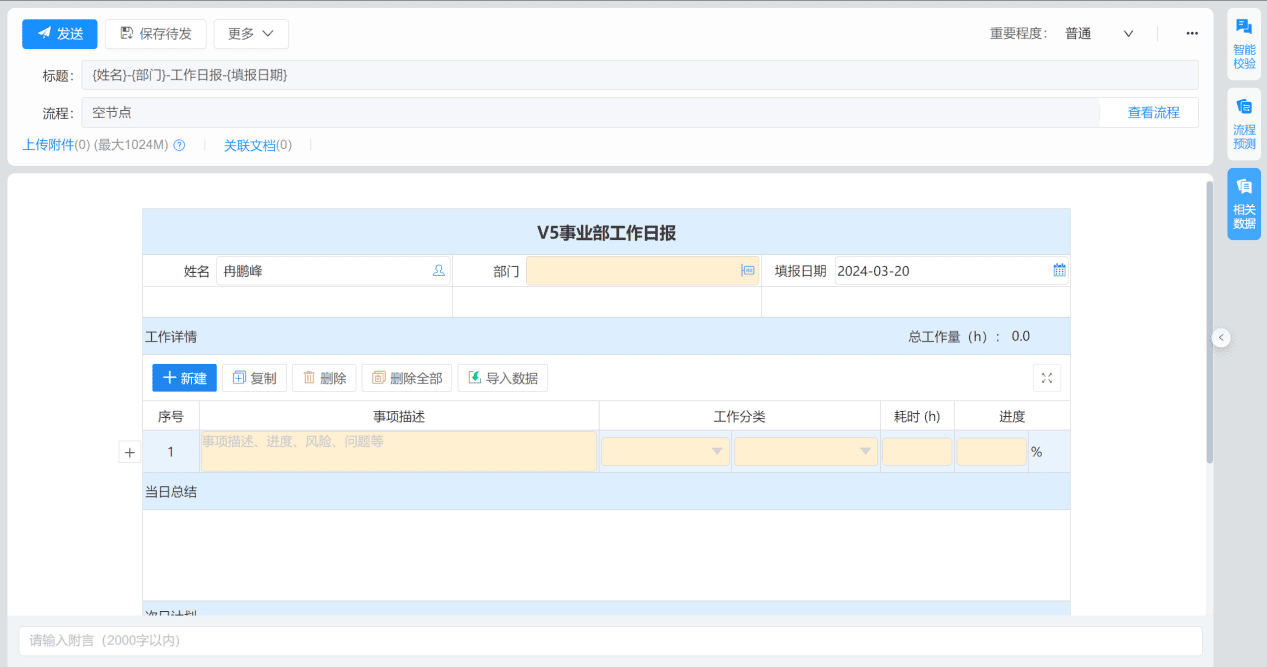The height and width of the screenshot is (667, 1267).
Task: Click the 序号 cell 1
Action: (171, 452)
